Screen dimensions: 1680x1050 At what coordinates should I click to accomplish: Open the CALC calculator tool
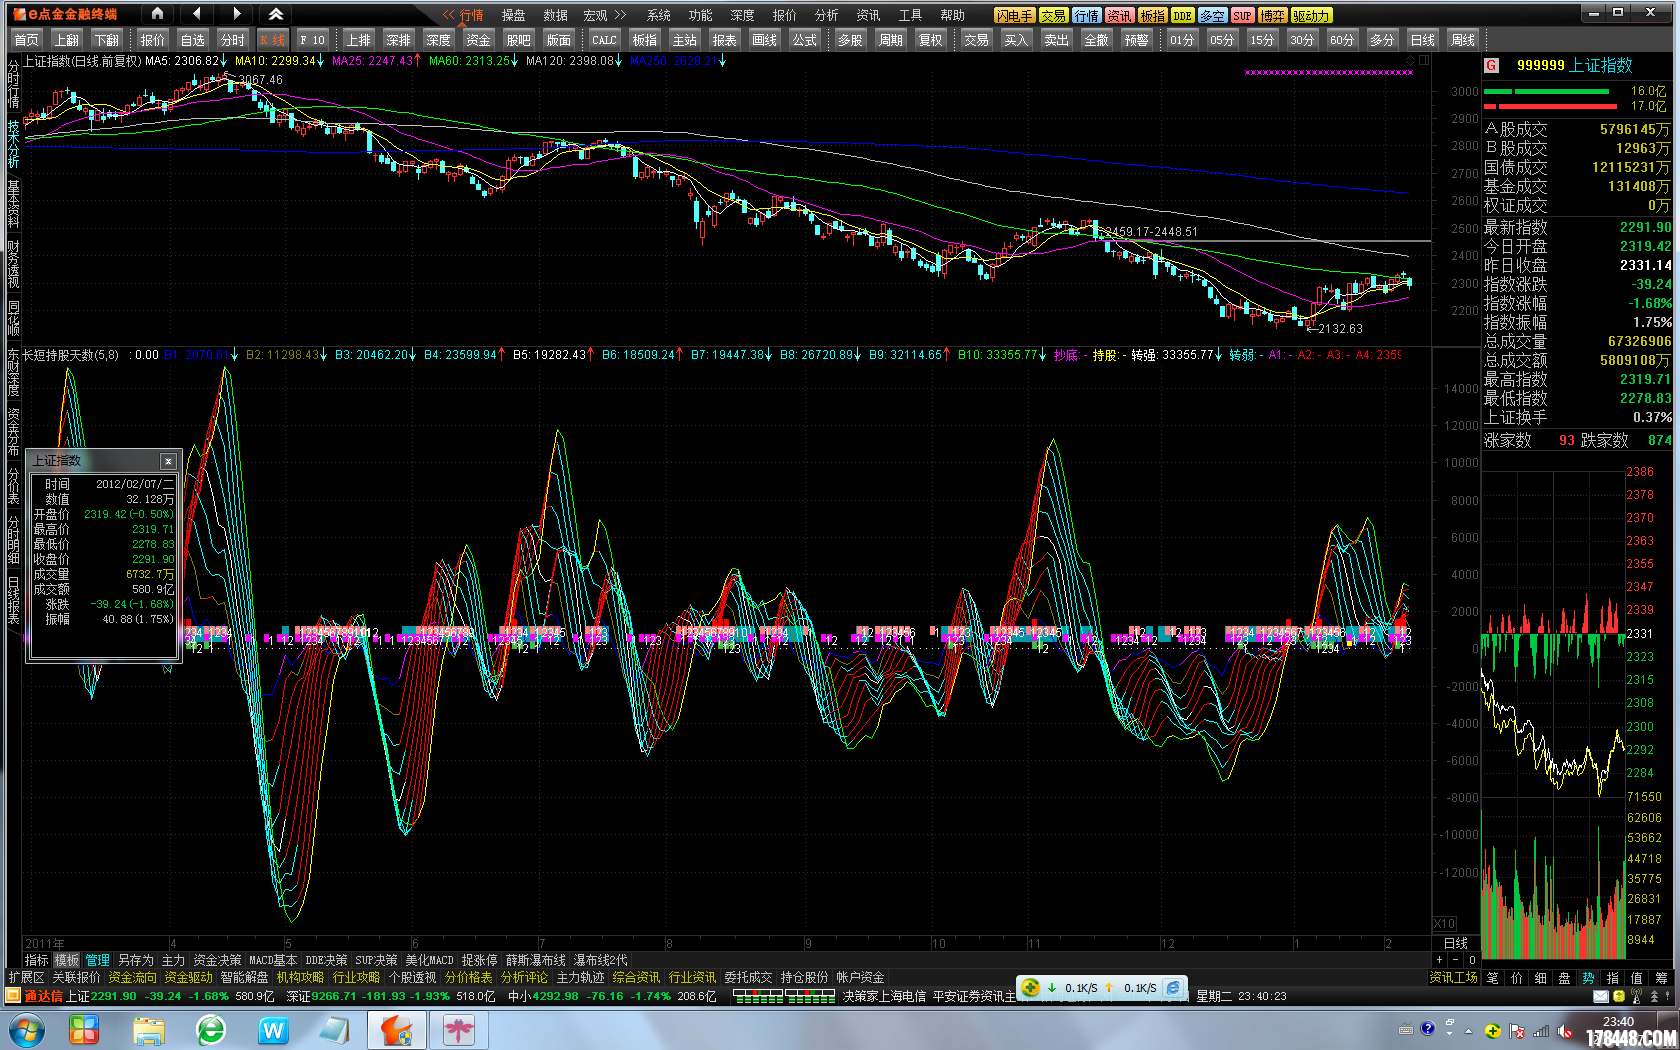(x=603, y=40)
